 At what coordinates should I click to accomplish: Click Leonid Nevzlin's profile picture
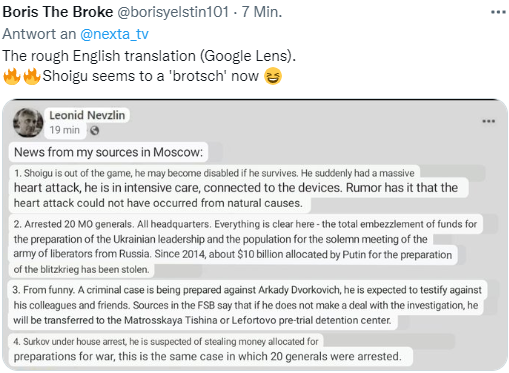coord(28,123)
